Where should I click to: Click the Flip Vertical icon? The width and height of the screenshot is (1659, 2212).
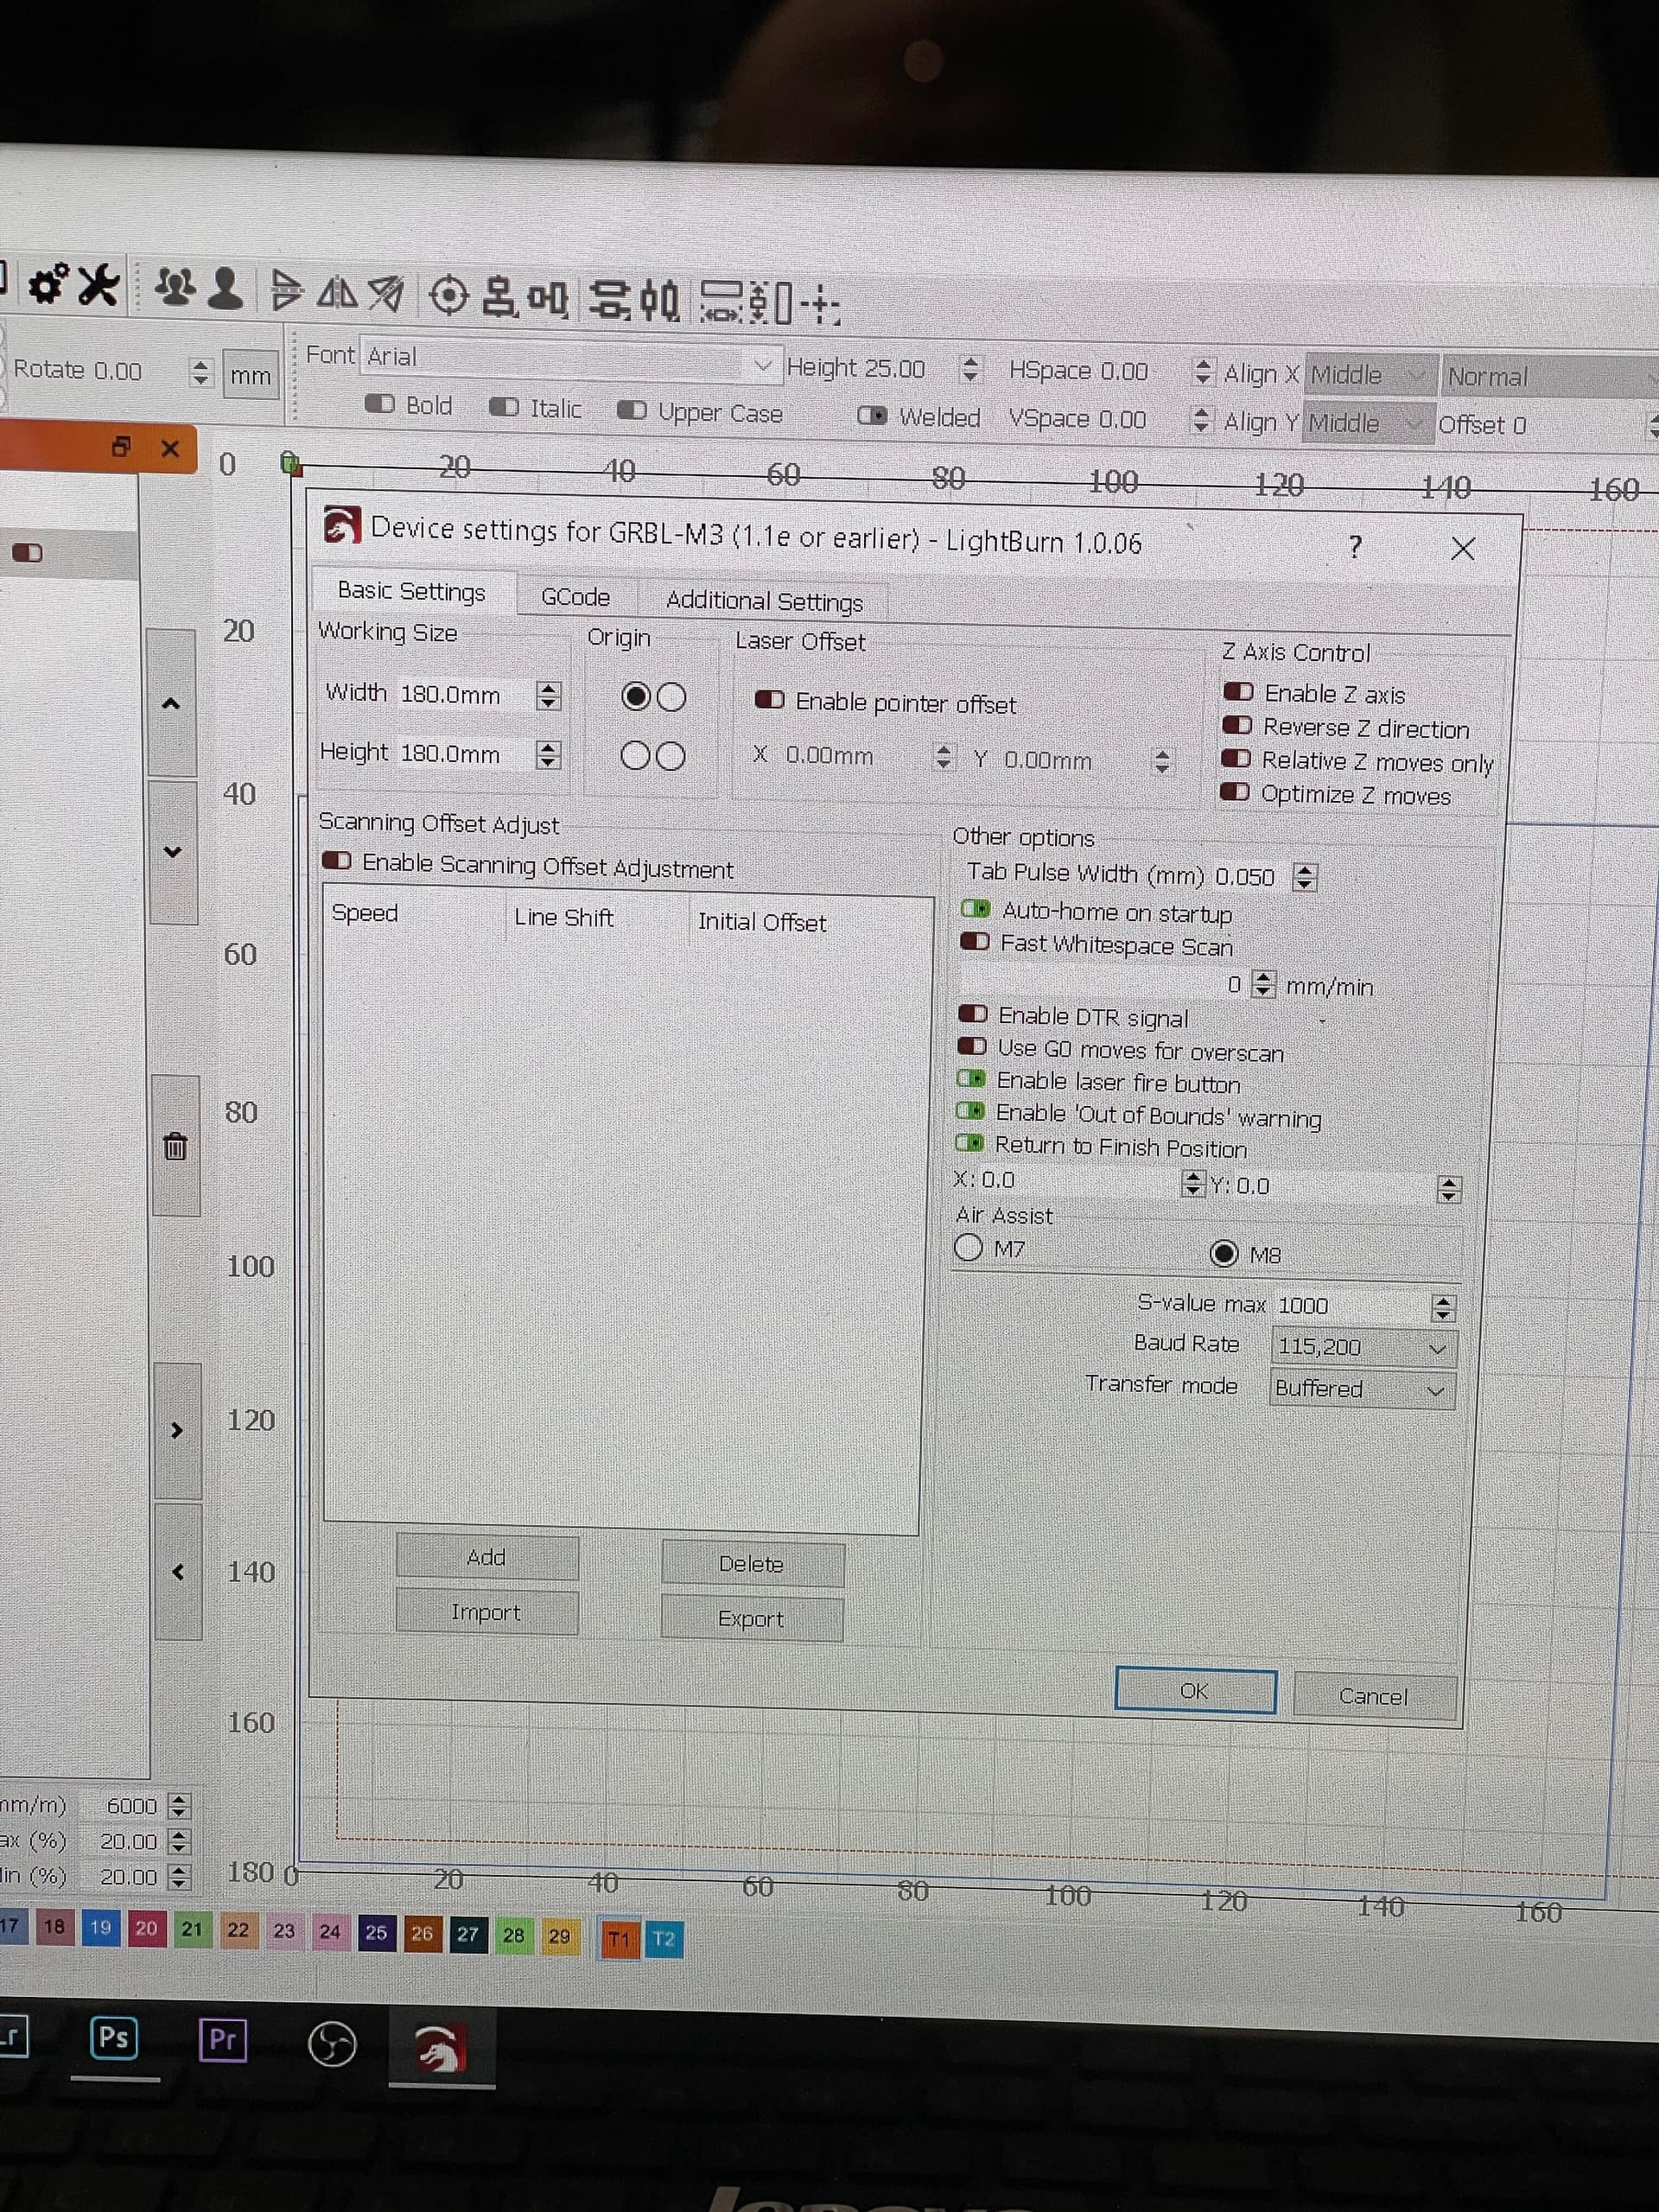click(285, 290)
